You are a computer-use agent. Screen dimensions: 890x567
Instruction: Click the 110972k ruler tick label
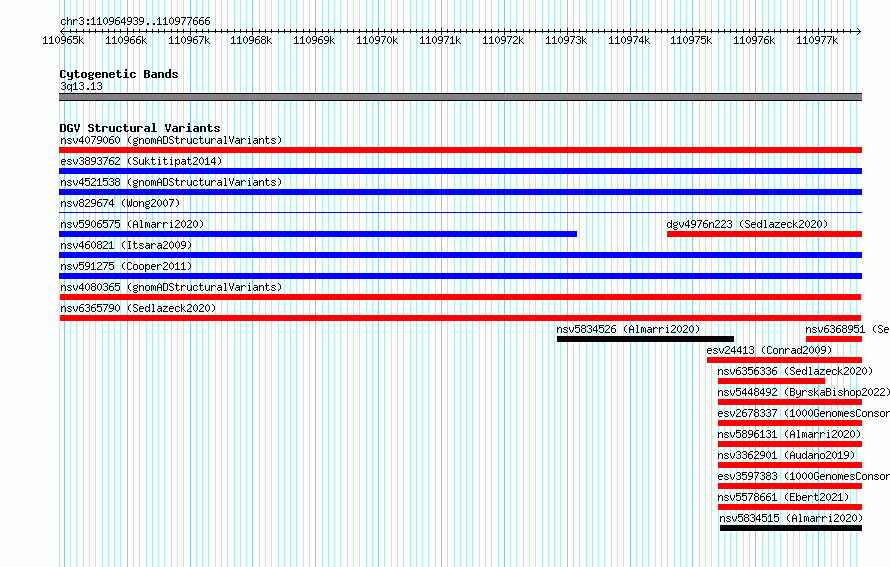503,40
